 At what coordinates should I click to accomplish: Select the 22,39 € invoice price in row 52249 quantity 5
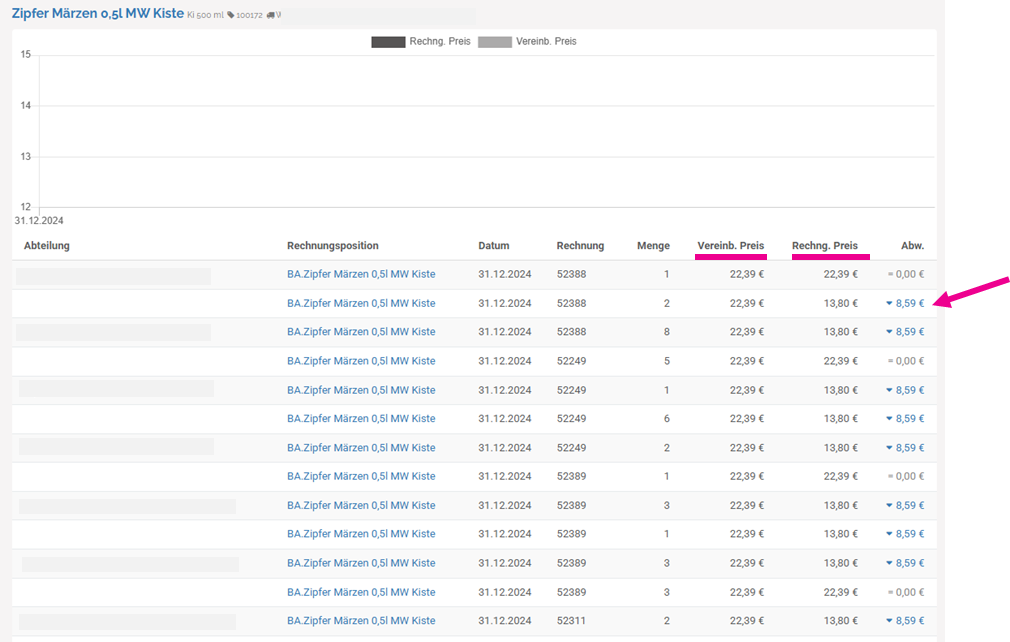841,361
